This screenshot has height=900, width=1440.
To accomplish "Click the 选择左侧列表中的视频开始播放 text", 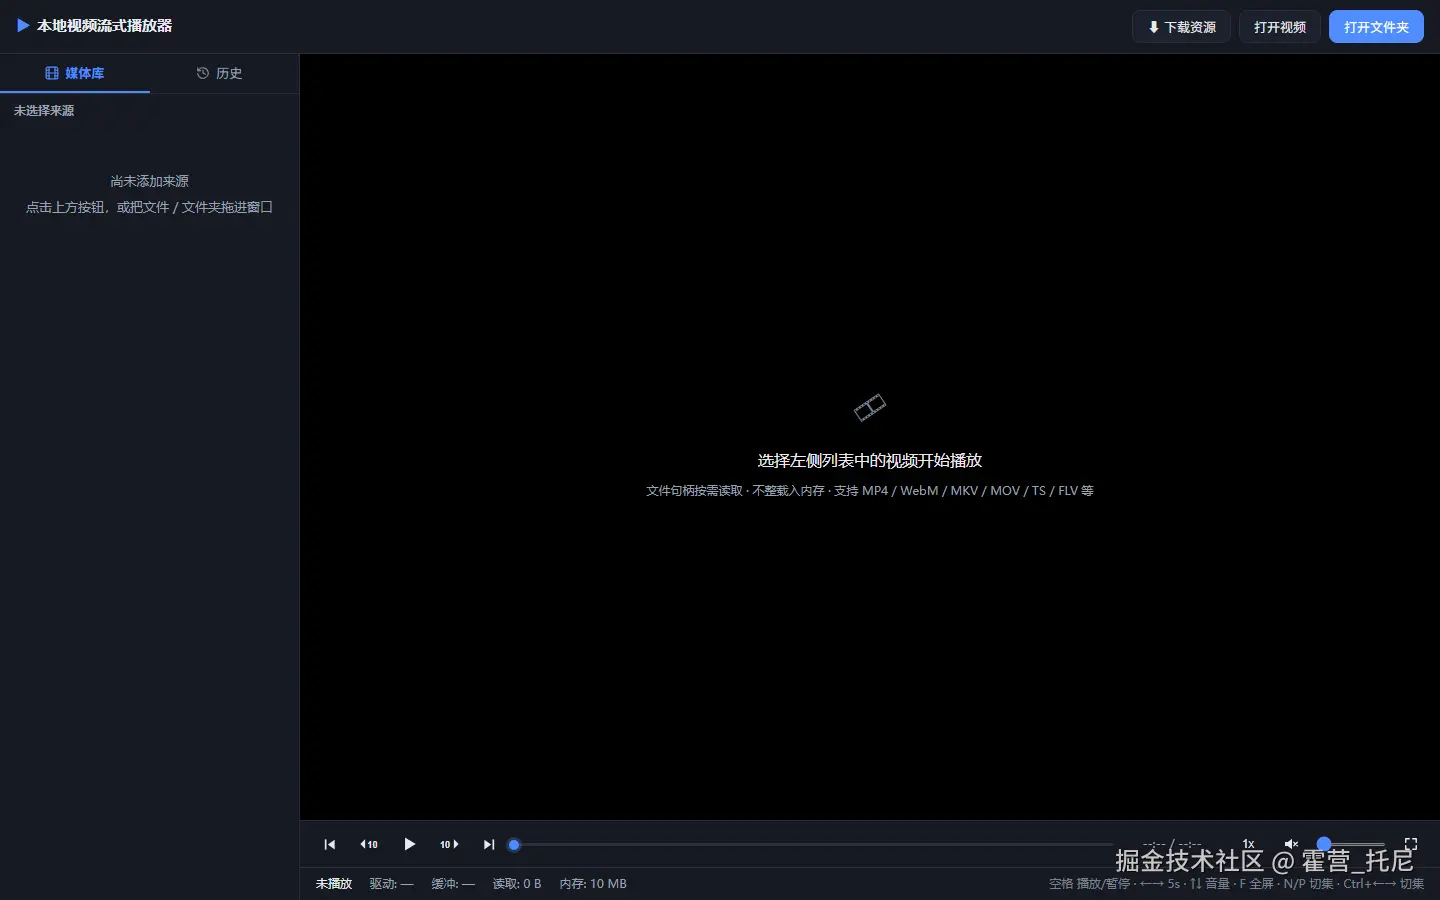I will coord(870,461).
